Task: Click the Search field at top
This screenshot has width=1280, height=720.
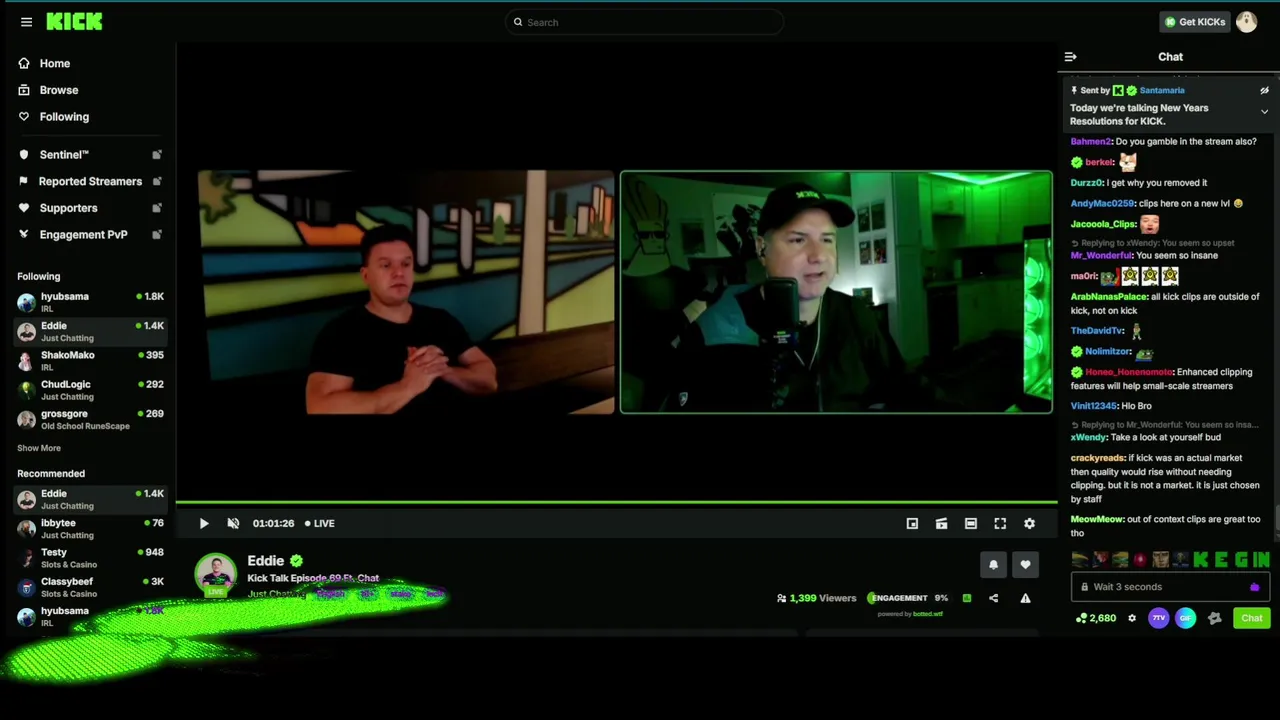Action: tap(644, 22)
